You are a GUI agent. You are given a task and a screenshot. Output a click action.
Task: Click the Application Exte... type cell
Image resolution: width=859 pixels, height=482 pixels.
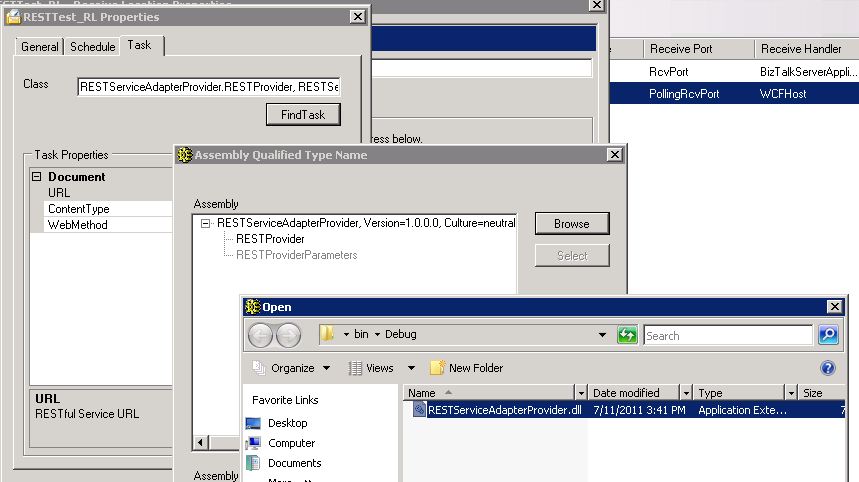[742, 410]
